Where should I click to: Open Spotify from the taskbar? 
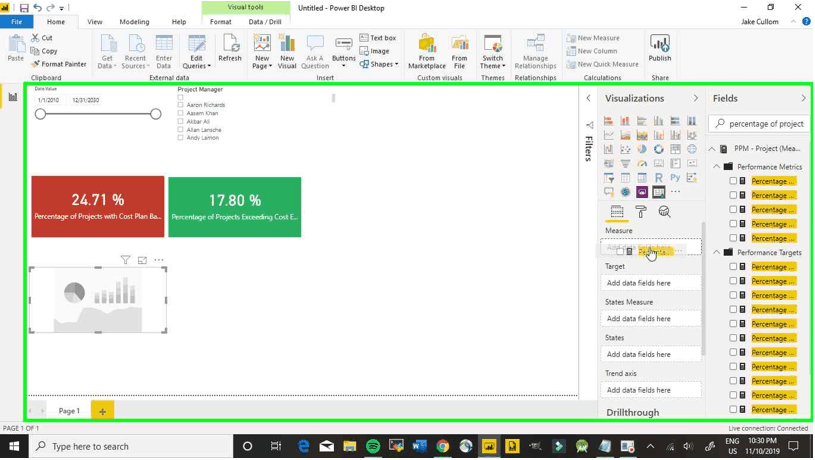pos(373,446)
